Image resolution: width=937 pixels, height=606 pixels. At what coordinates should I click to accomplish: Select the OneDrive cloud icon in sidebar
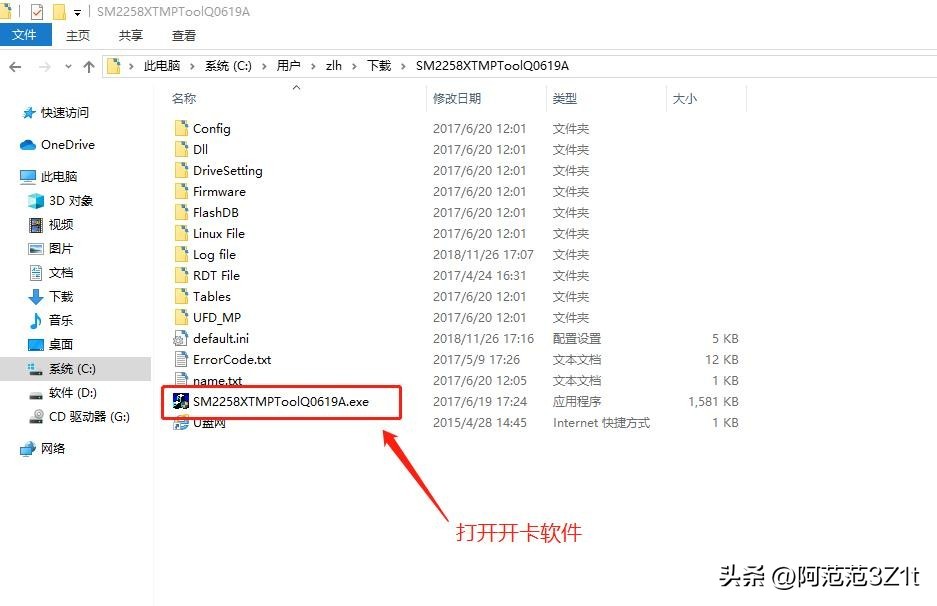pos(28,144)
